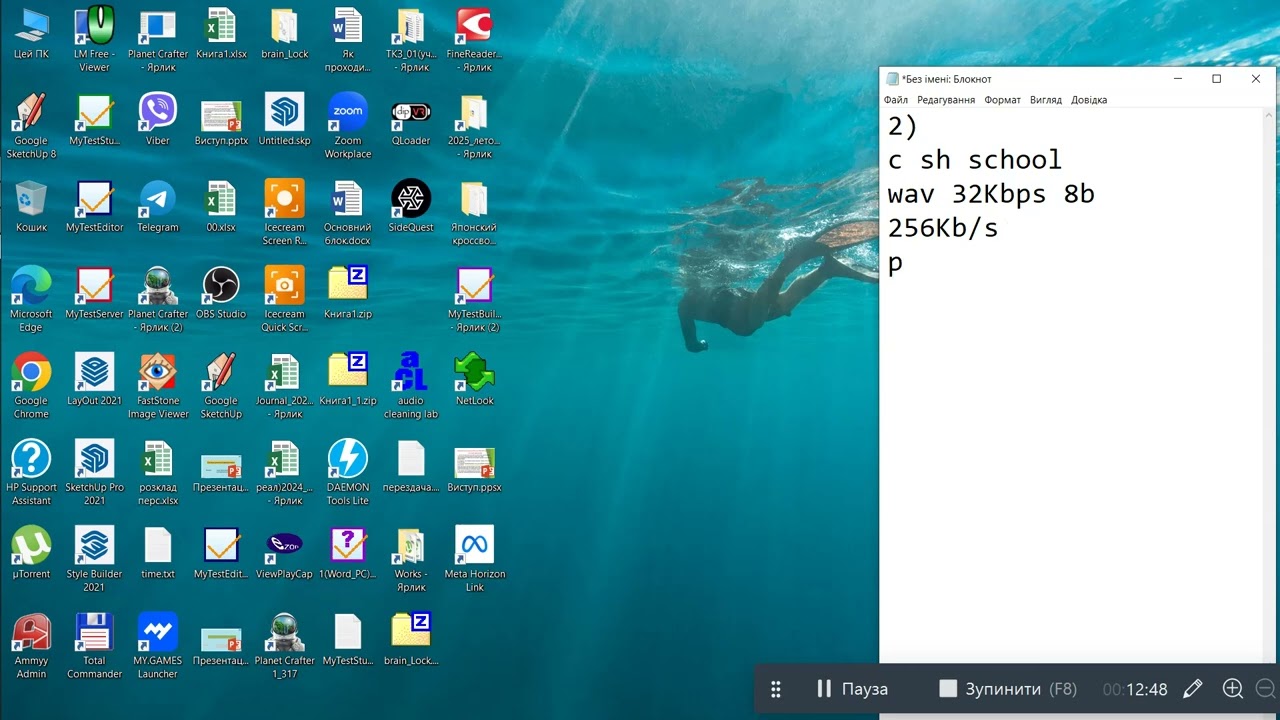Select the time.txt file icon
This screenshot has height=720, width=1280.
pyautogui.click(x=158, y=553)
